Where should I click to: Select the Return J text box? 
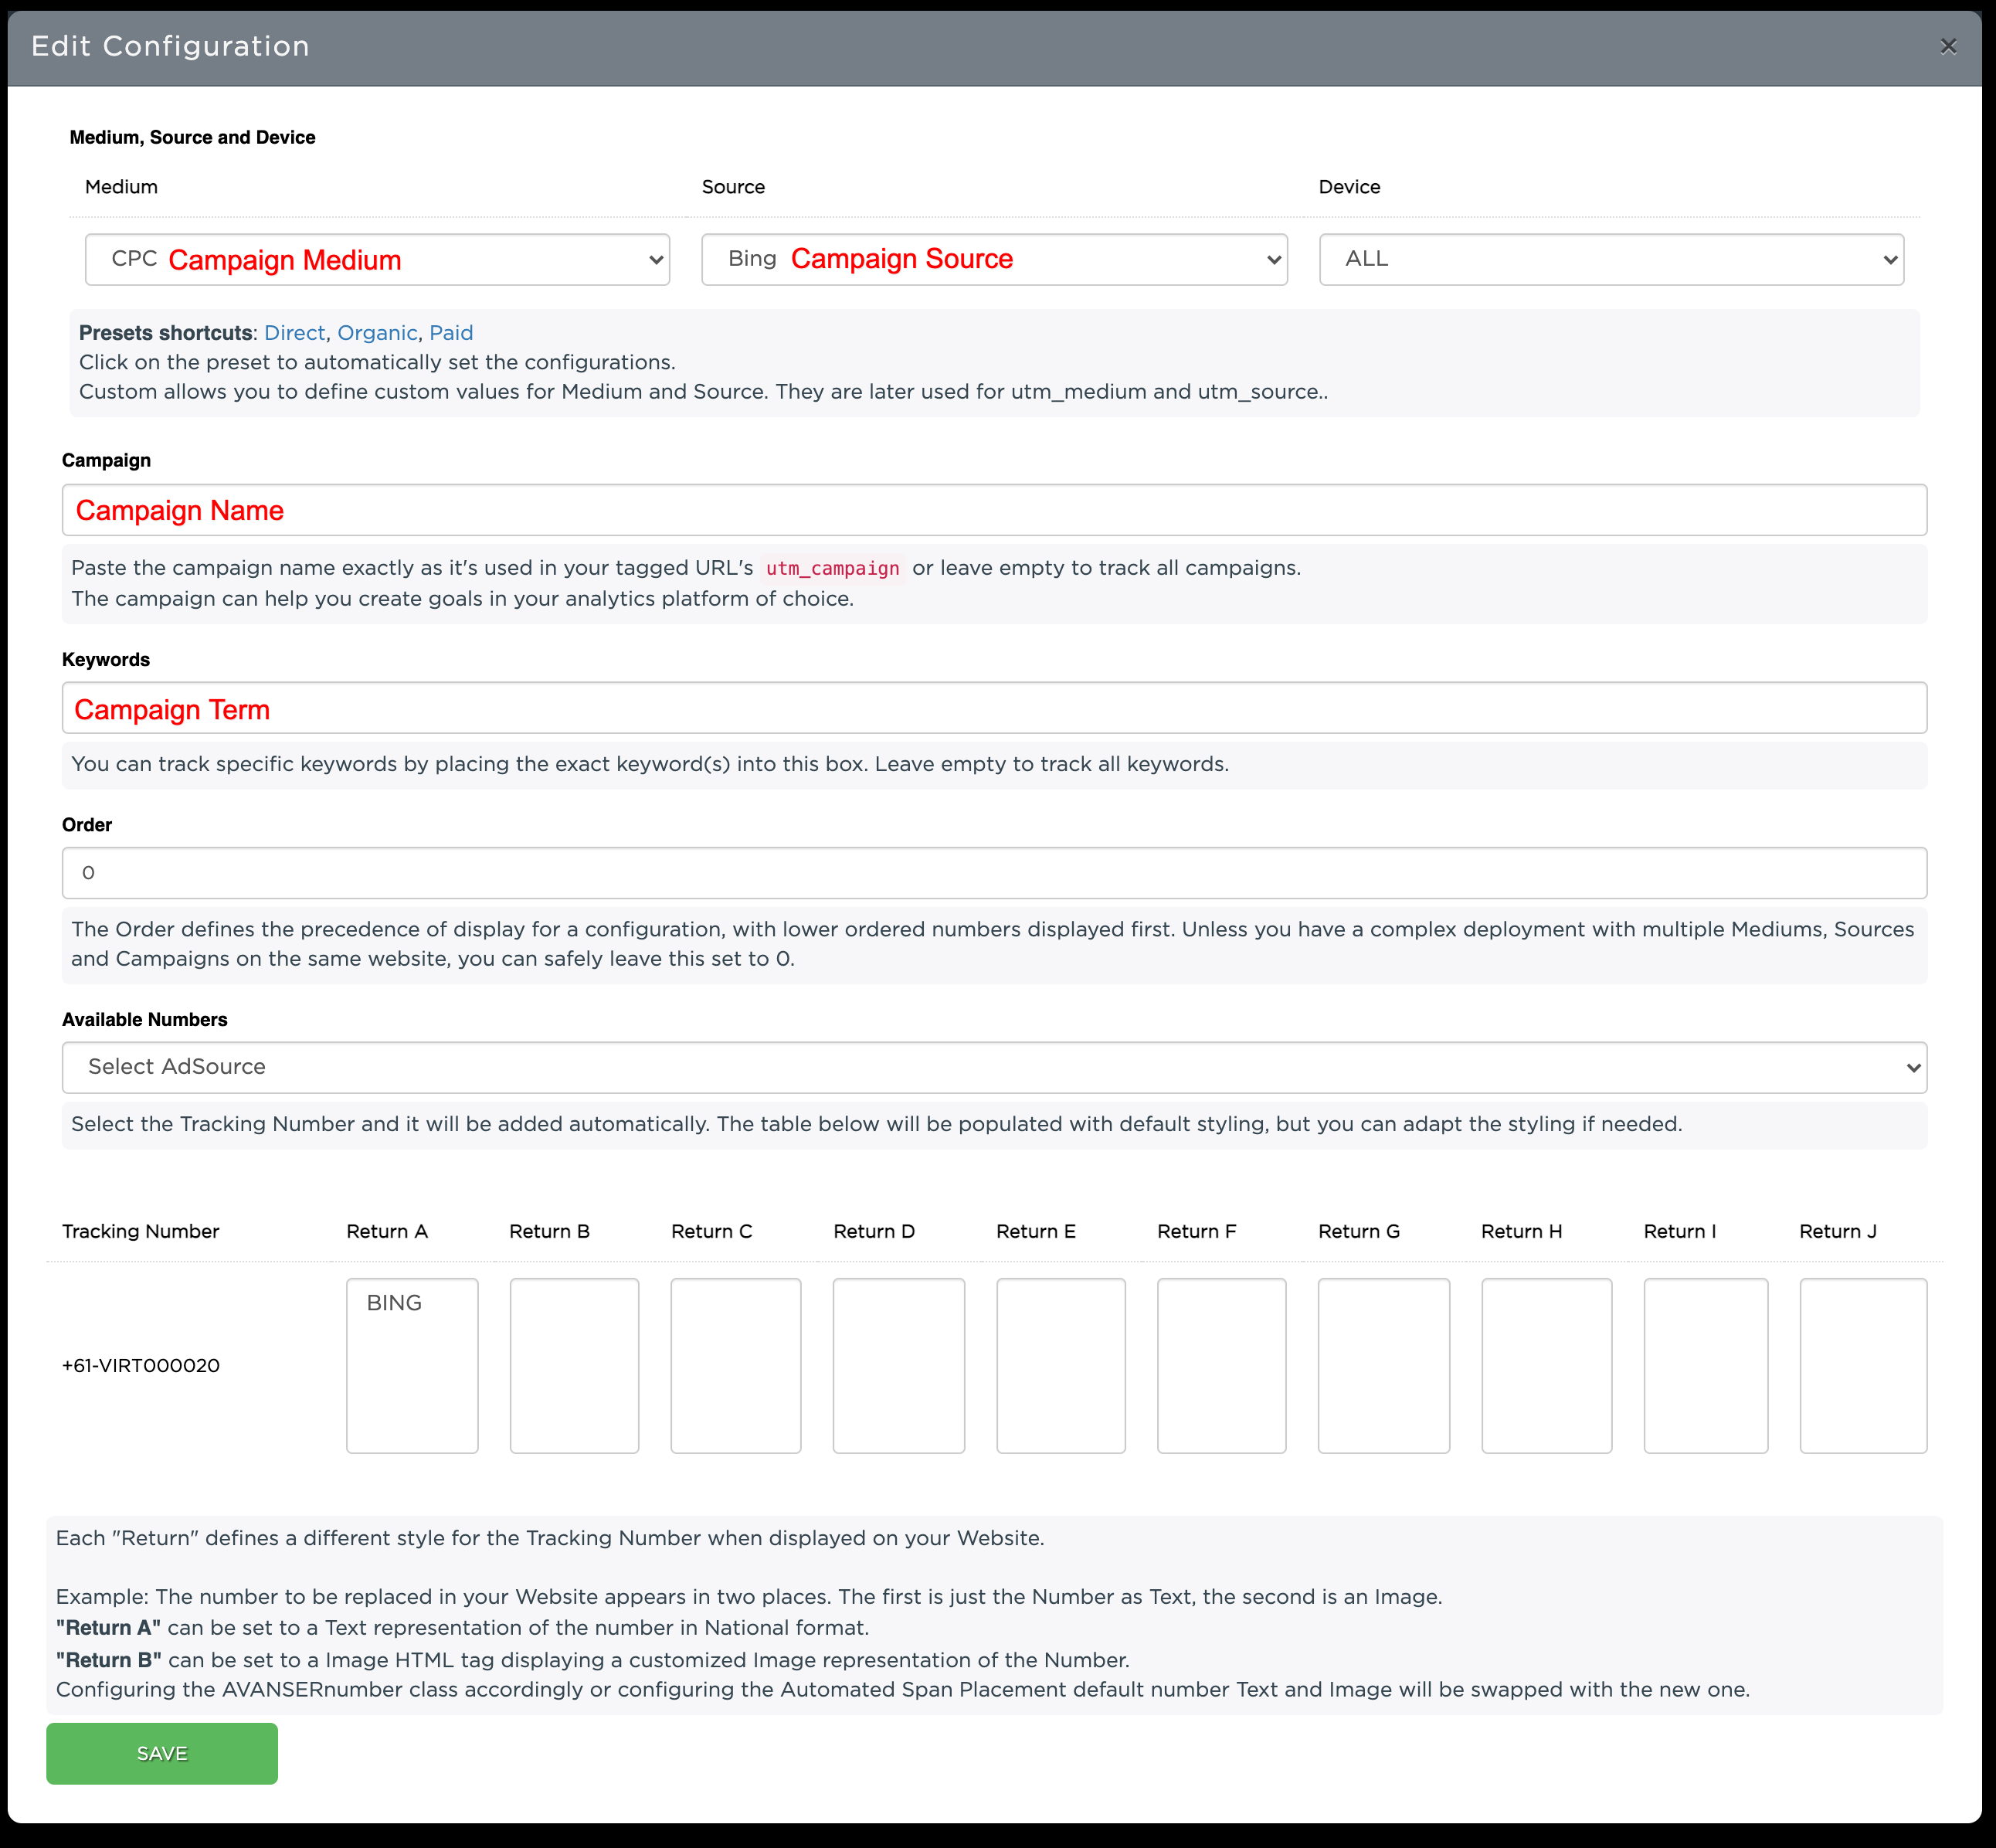(x=1862, y=1365)
